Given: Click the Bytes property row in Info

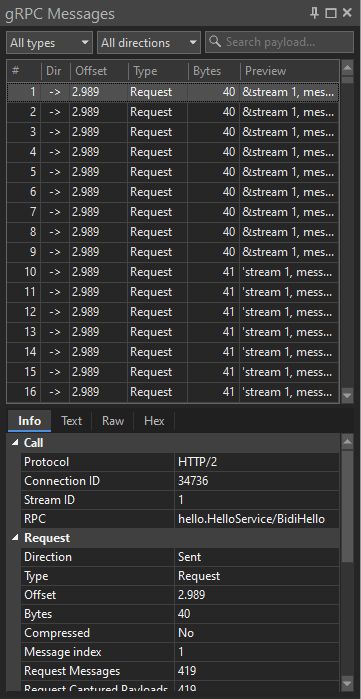Looking at the screenshot, I should [x=180, y=614].
